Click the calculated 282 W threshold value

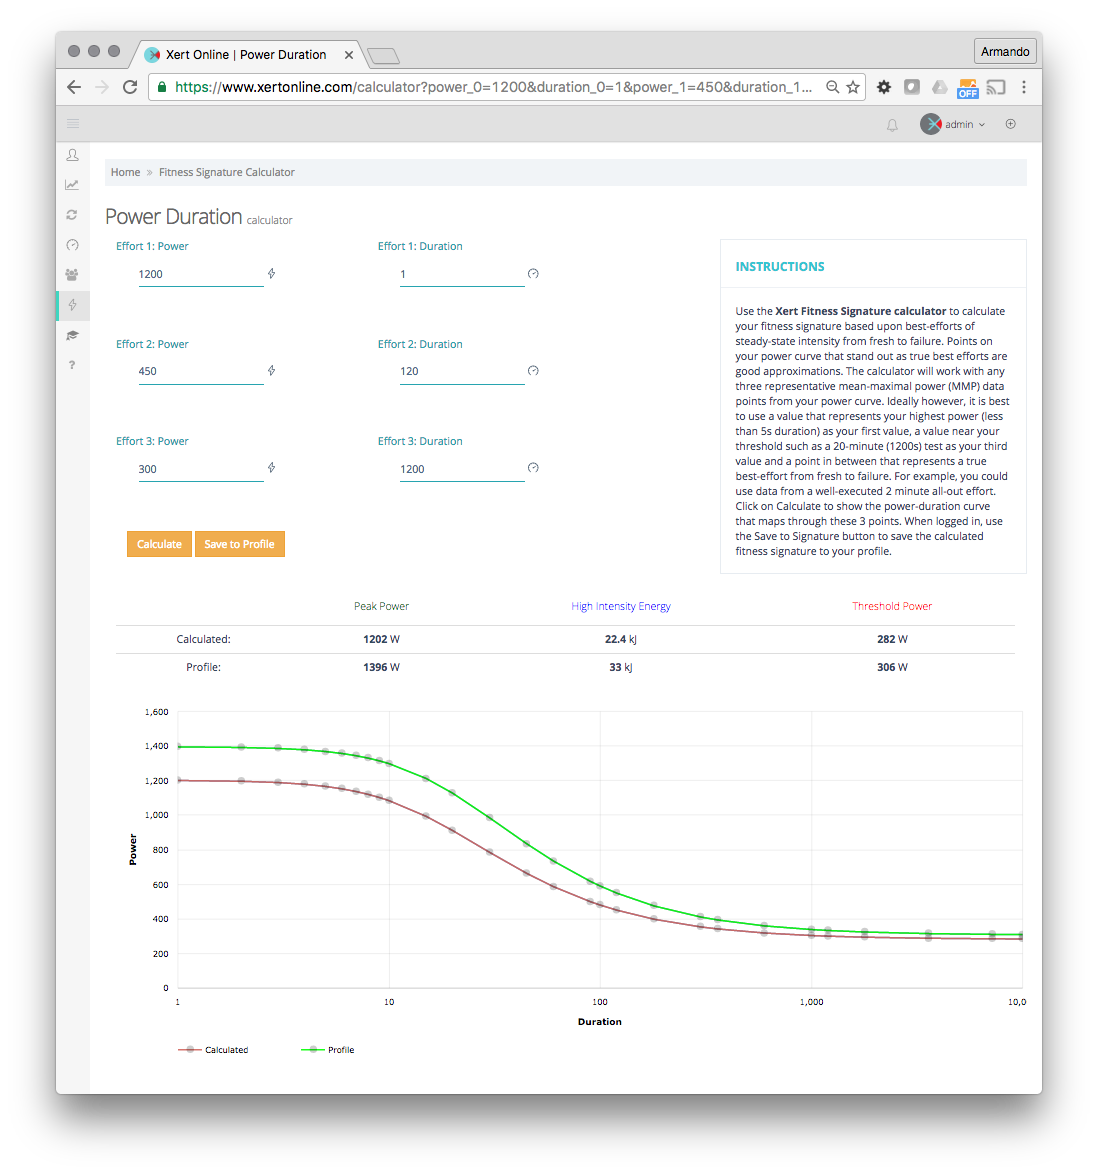click(x=892, y=639)
